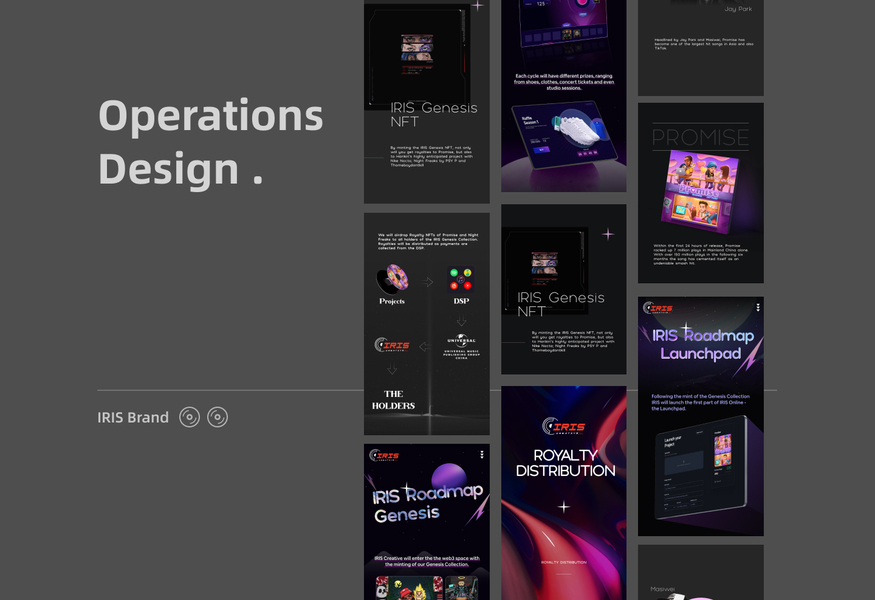Click down arrow below DSP icon

[x=461, y=320]
